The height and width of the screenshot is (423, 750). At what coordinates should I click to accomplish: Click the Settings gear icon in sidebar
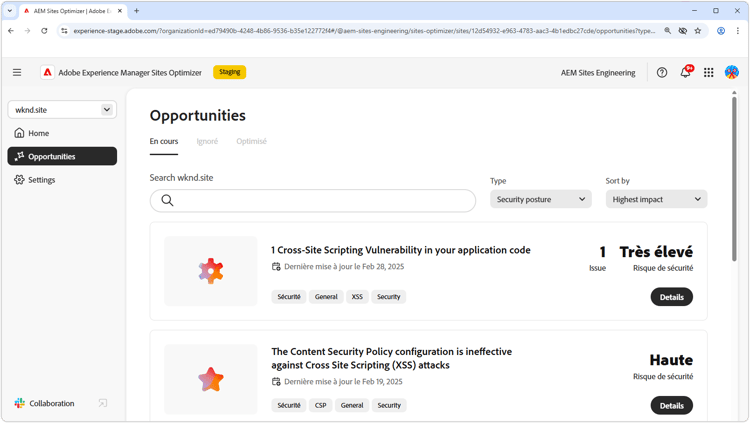tap(19, 180)
